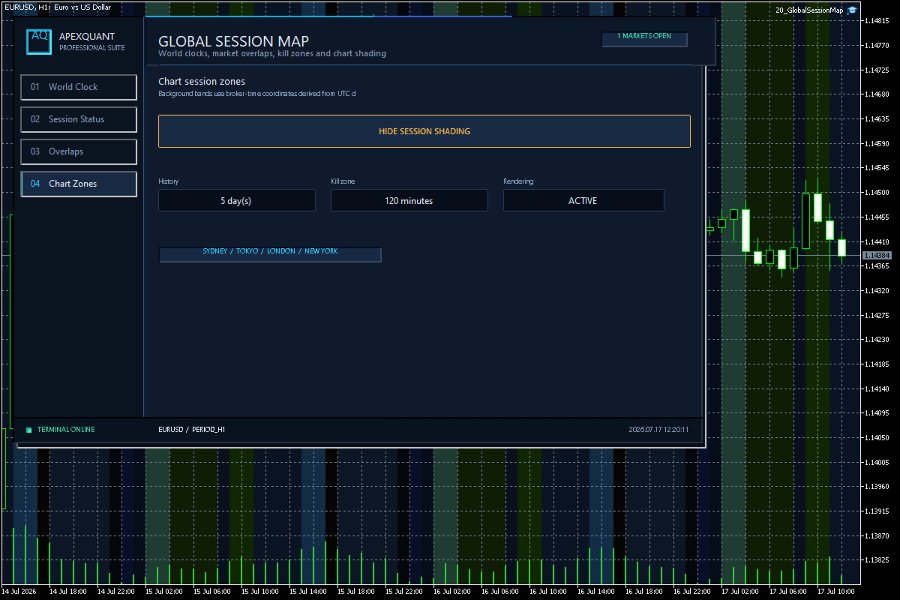Click the EURUSD / PERIOD_H1 status text
The image size is (900, 600).
191,429
